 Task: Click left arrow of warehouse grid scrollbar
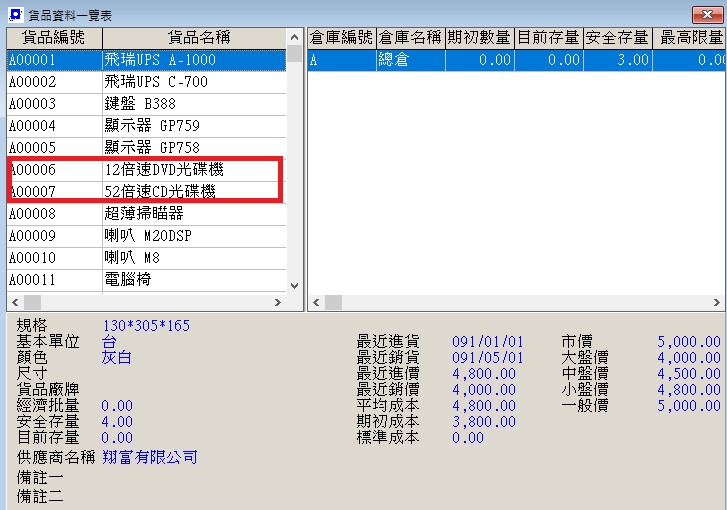(x=316, y=302)
